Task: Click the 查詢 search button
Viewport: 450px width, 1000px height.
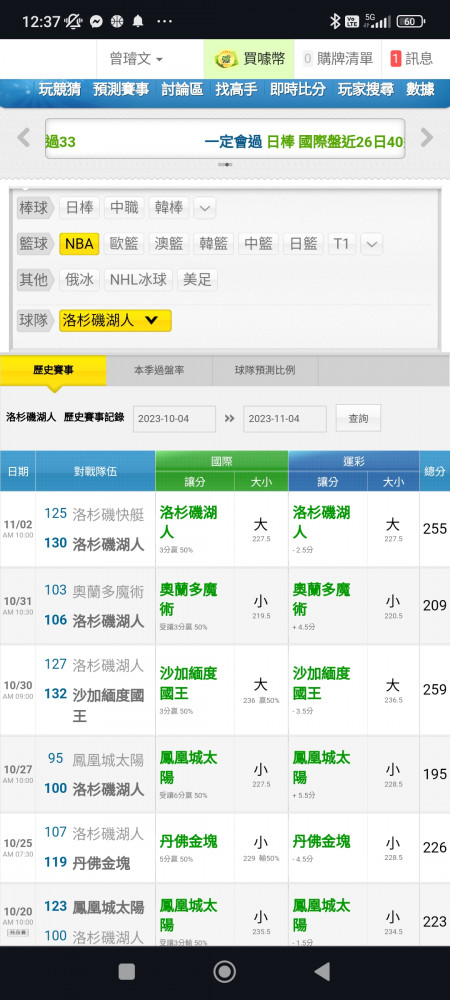Action: pos(358,418)
